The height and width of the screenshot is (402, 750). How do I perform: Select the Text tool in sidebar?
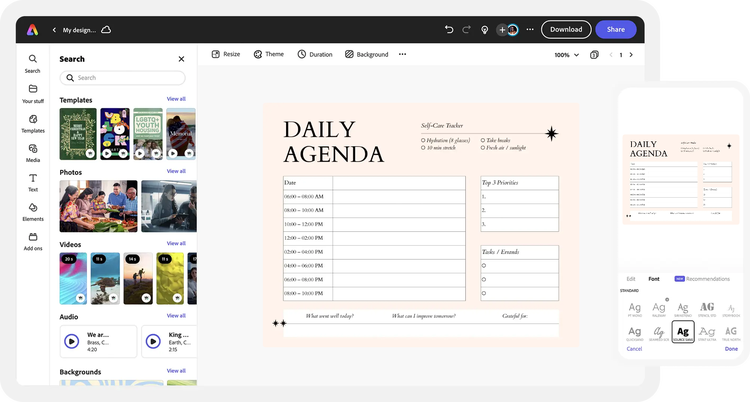tap(33, 183)
